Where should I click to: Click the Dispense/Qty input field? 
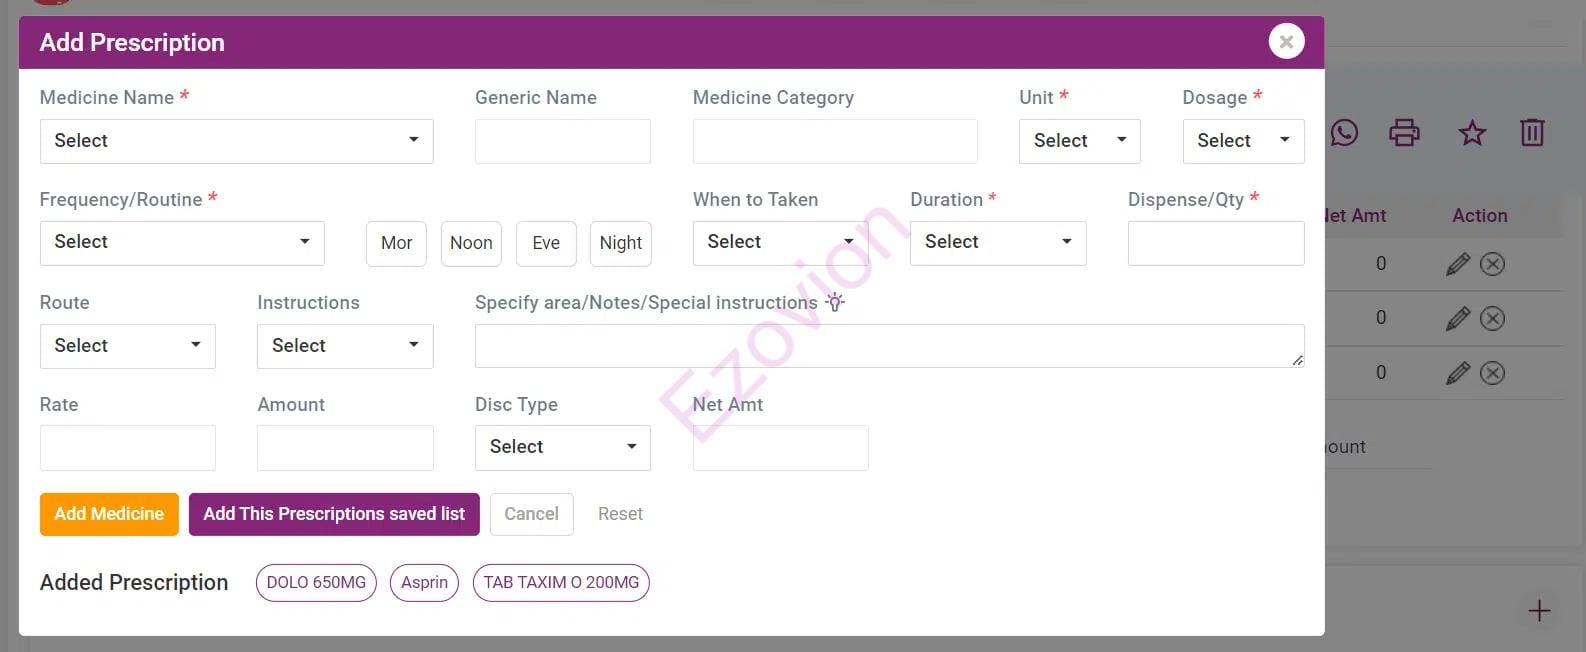tap(1215, 243)
